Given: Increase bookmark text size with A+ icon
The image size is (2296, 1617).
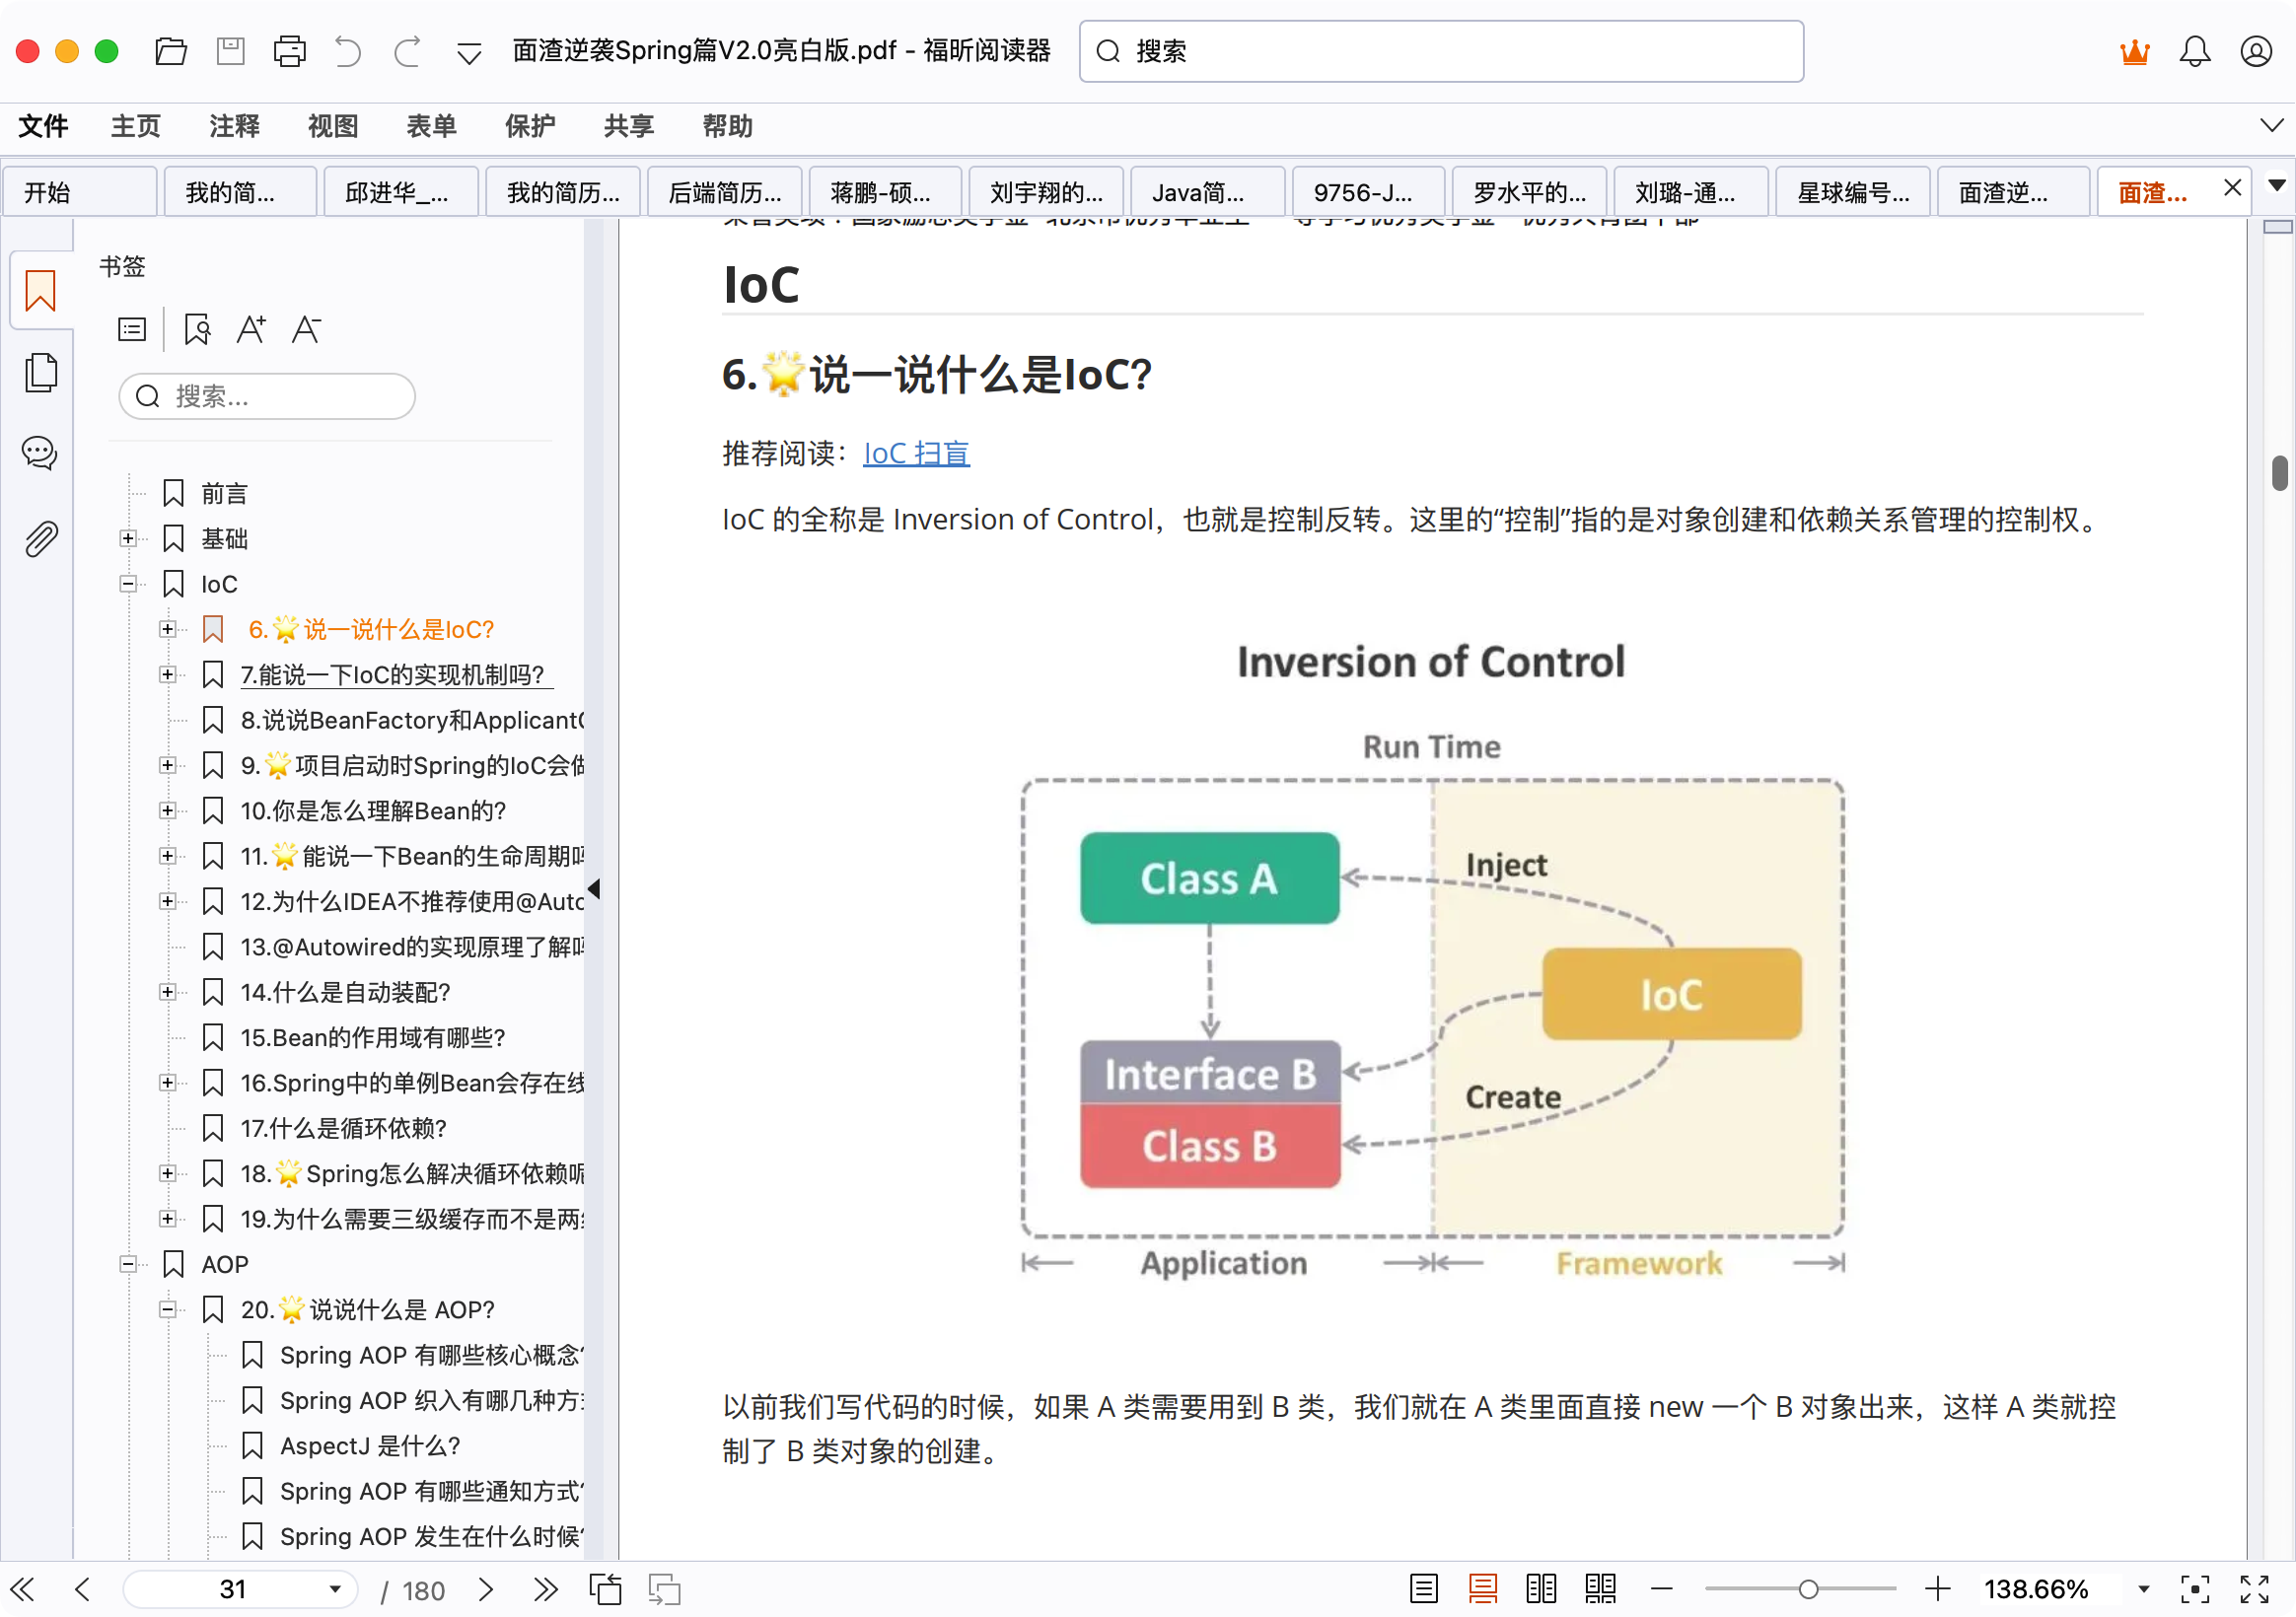Looking at the screenshot, I should [251, 328].
